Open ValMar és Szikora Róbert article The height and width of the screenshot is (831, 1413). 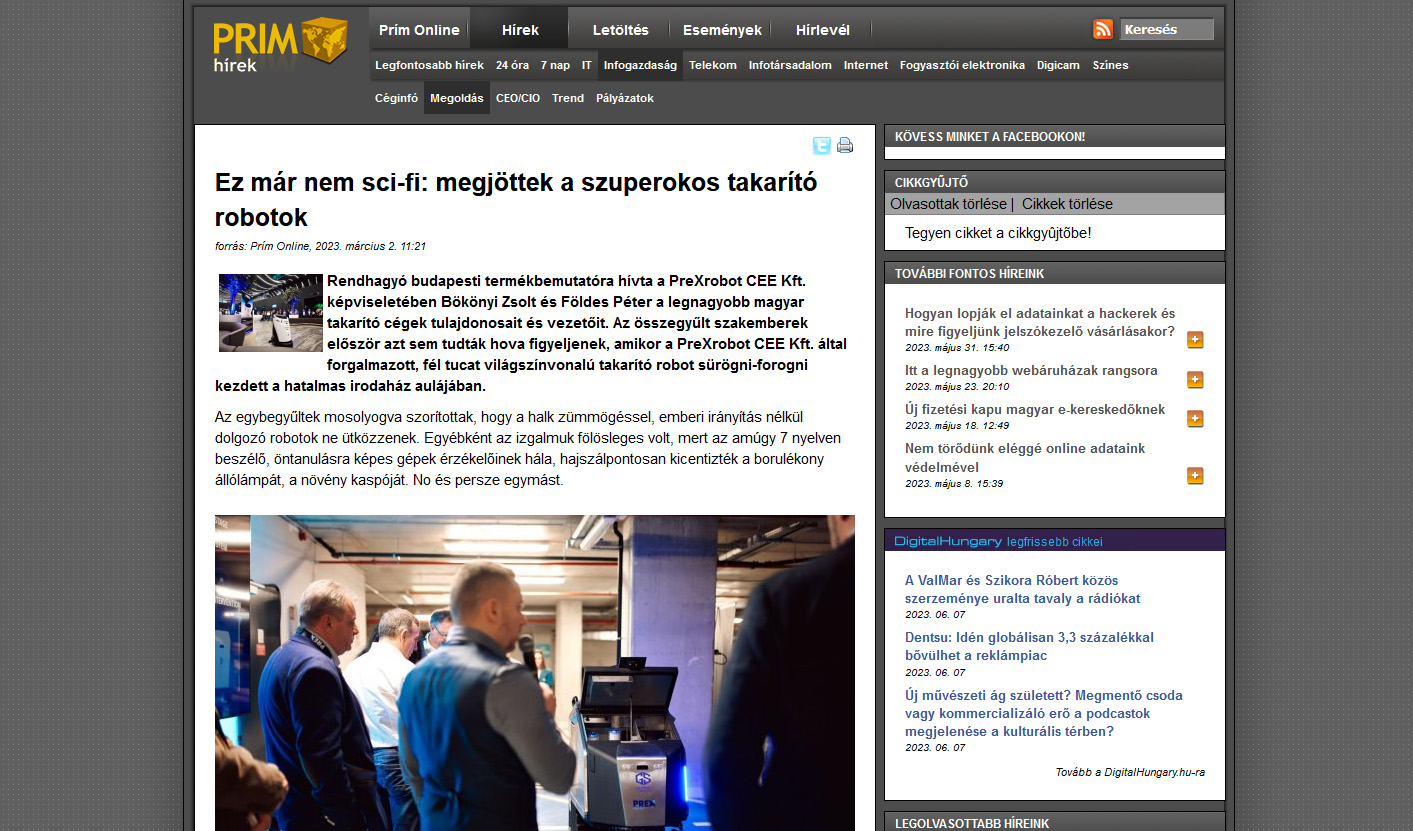(x=1022, y=589)
